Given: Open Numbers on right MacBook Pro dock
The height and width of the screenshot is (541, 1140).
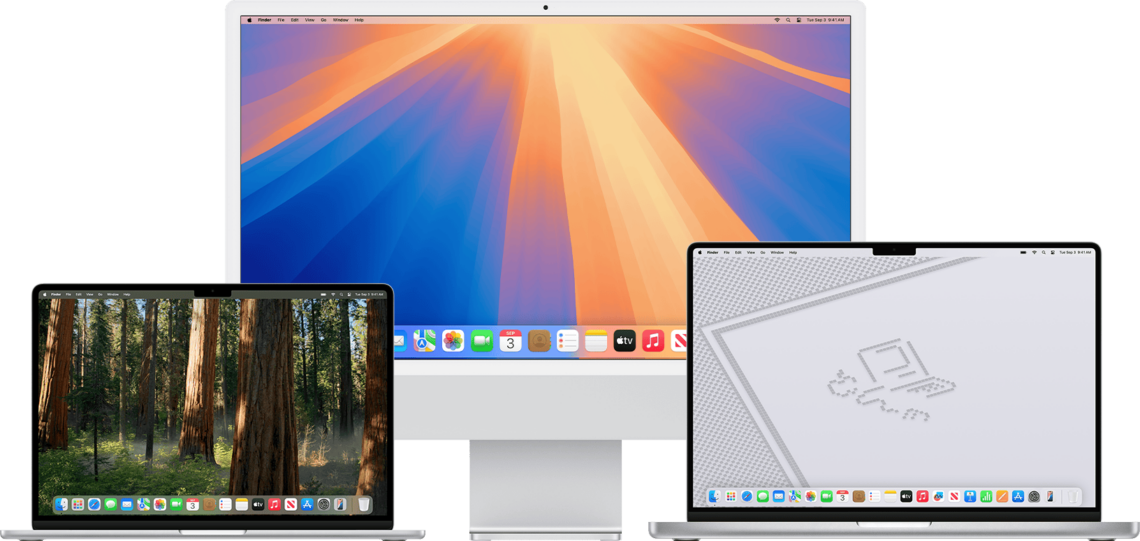Looking at the screenshot, I should click(x=986, y=496).
